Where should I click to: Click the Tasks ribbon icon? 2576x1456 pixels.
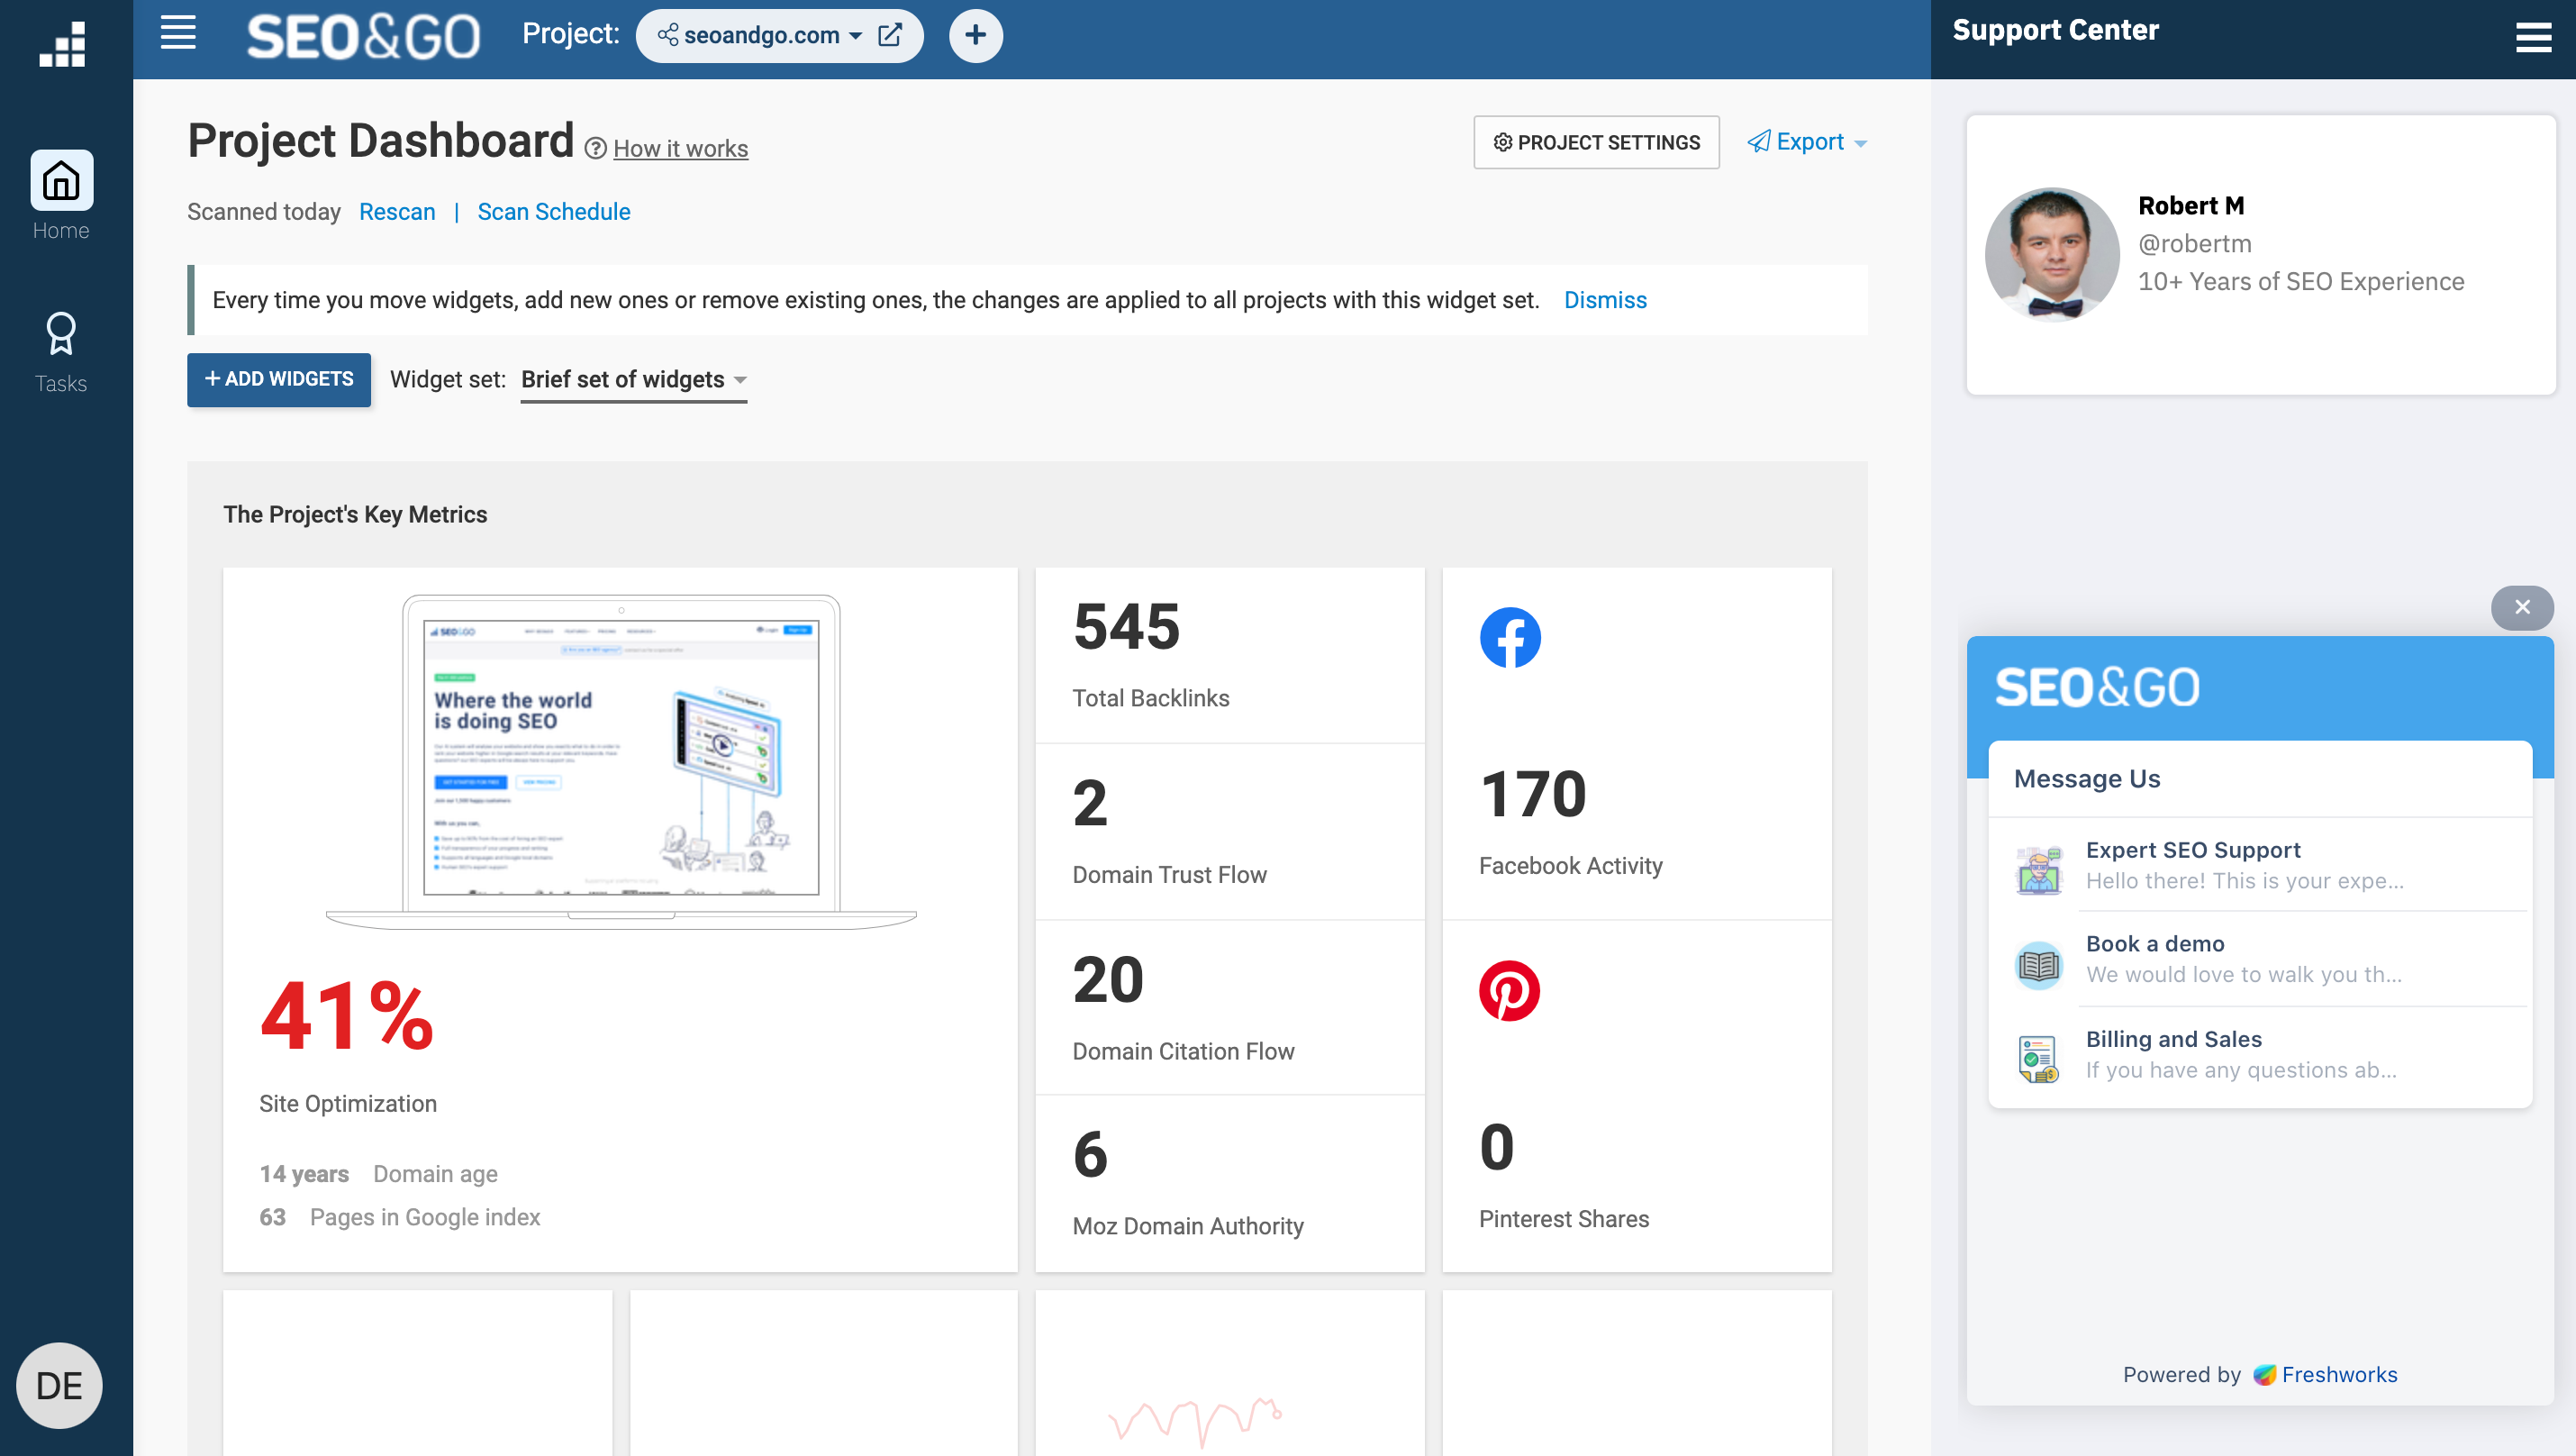tap(61, 334)
